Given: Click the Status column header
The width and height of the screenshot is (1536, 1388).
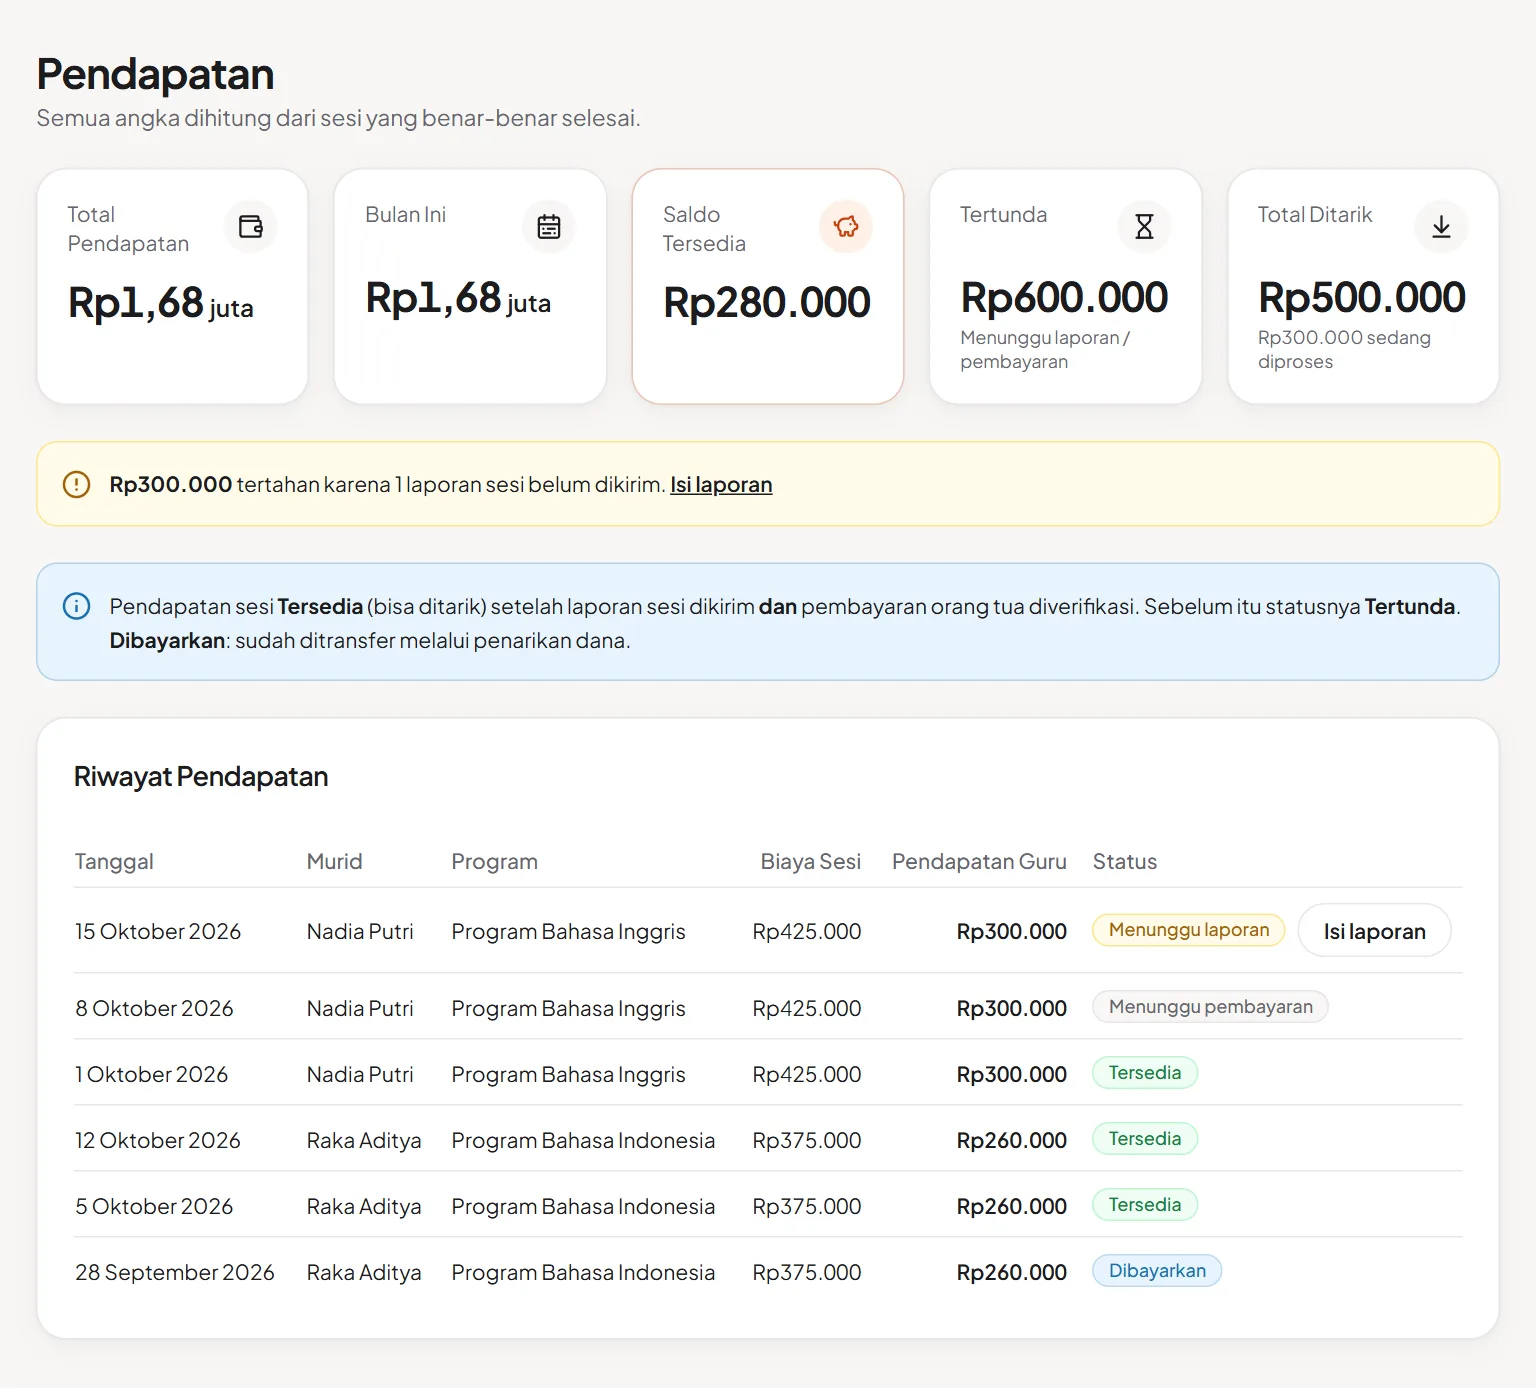Looking at the screenshot, I should (1124, 862).
